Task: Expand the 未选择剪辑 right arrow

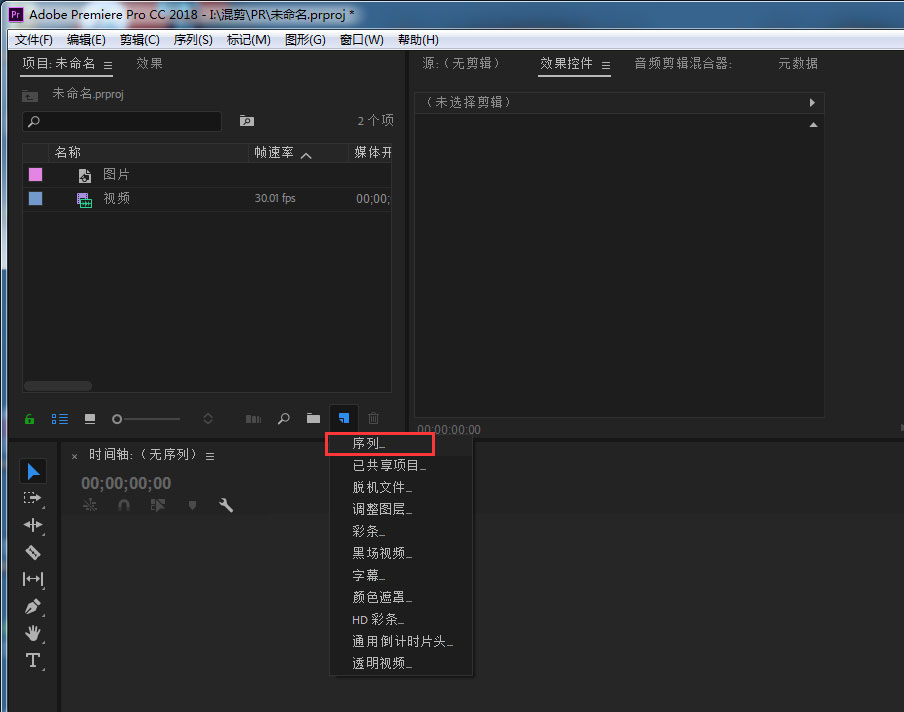Action: click(812, 103)
